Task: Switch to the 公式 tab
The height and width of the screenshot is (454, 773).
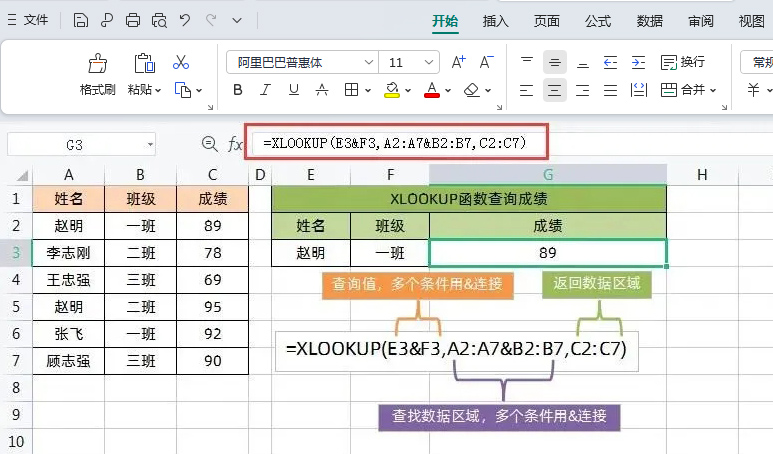Action: pyautogui.click(x=598, y=21)
